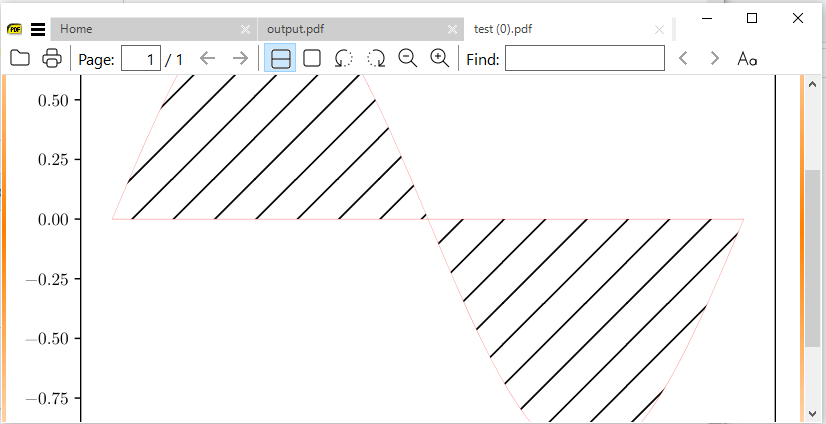The height and width of the screenshot is (424, 826).
Task: Click the 0.50 axis label
Action: coord(54,100)
